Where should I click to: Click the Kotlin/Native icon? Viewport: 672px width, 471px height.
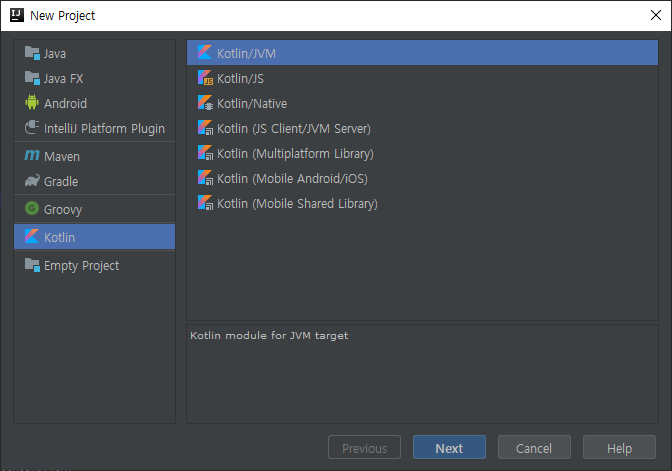click(205, 103)
